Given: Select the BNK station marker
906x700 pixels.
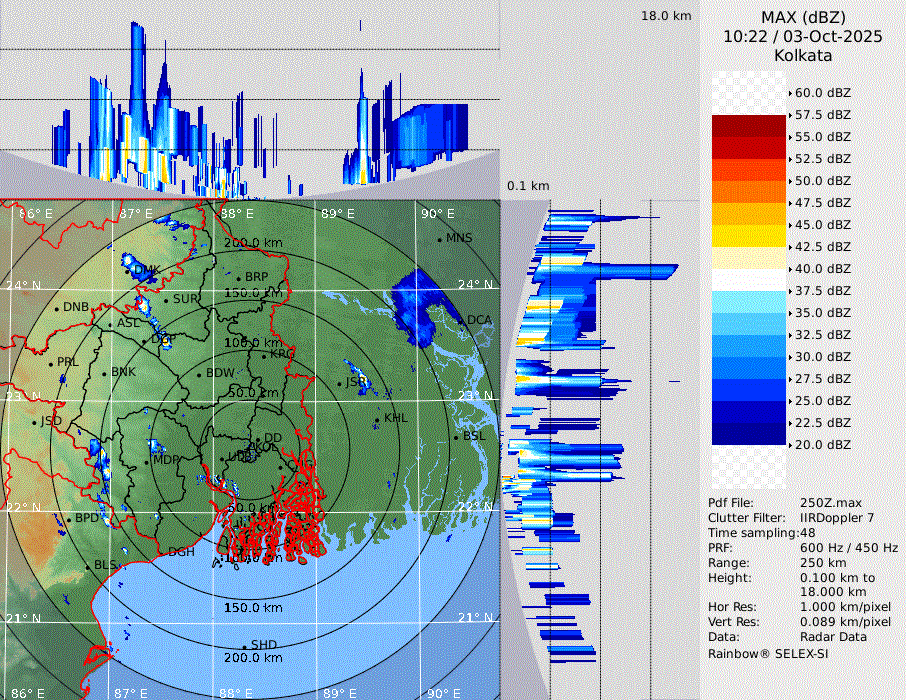Looking at the screenshot, I should coord(104,372).
